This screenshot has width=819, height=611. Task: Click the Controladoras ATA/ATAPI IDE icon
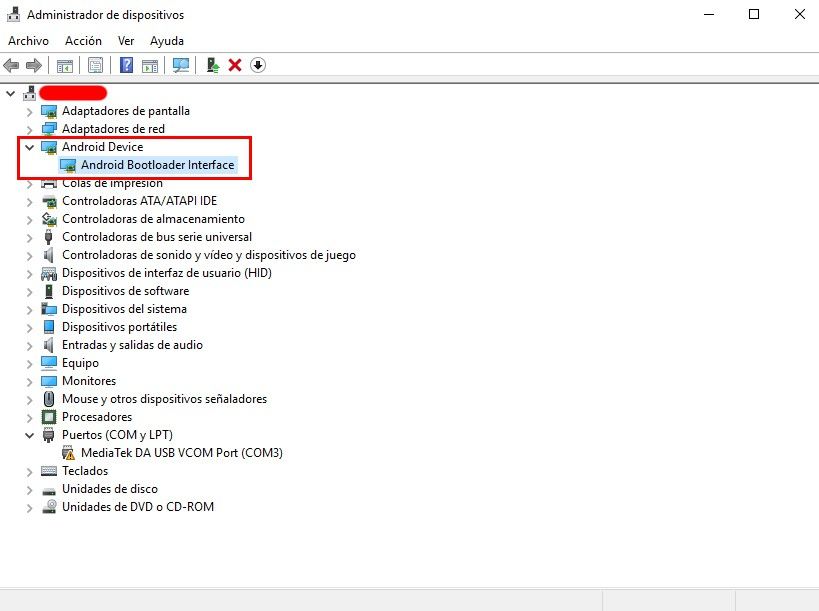pyautogui.click(x=49, y=201)
